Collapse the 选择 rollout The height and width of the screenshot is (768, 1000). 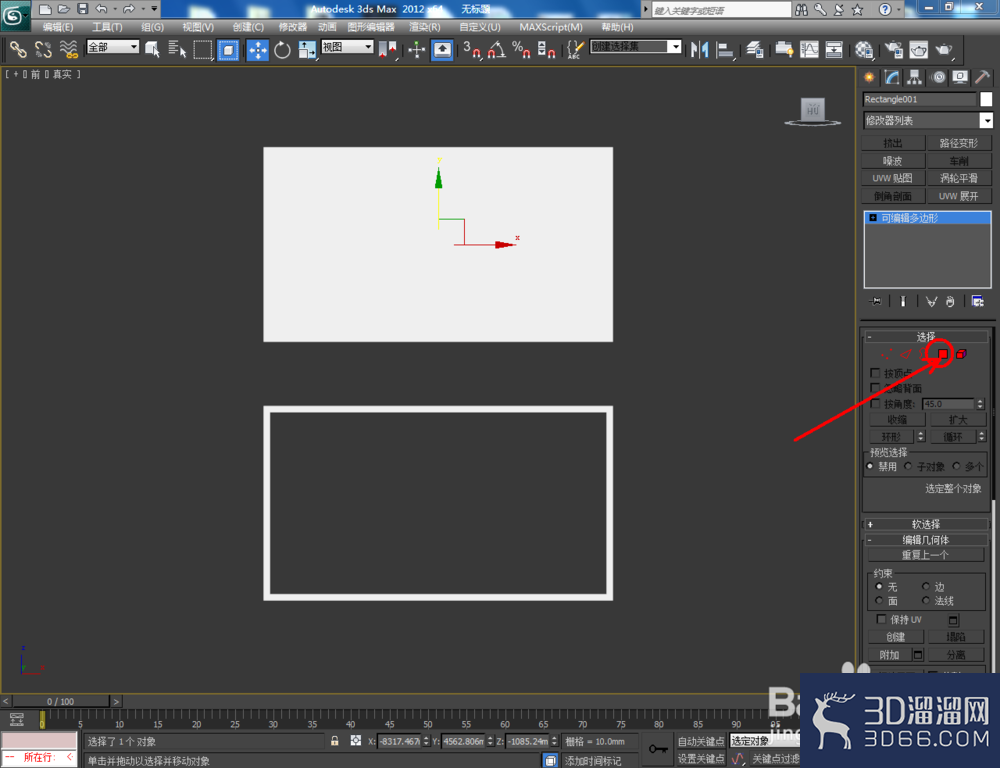pos(925,336)
